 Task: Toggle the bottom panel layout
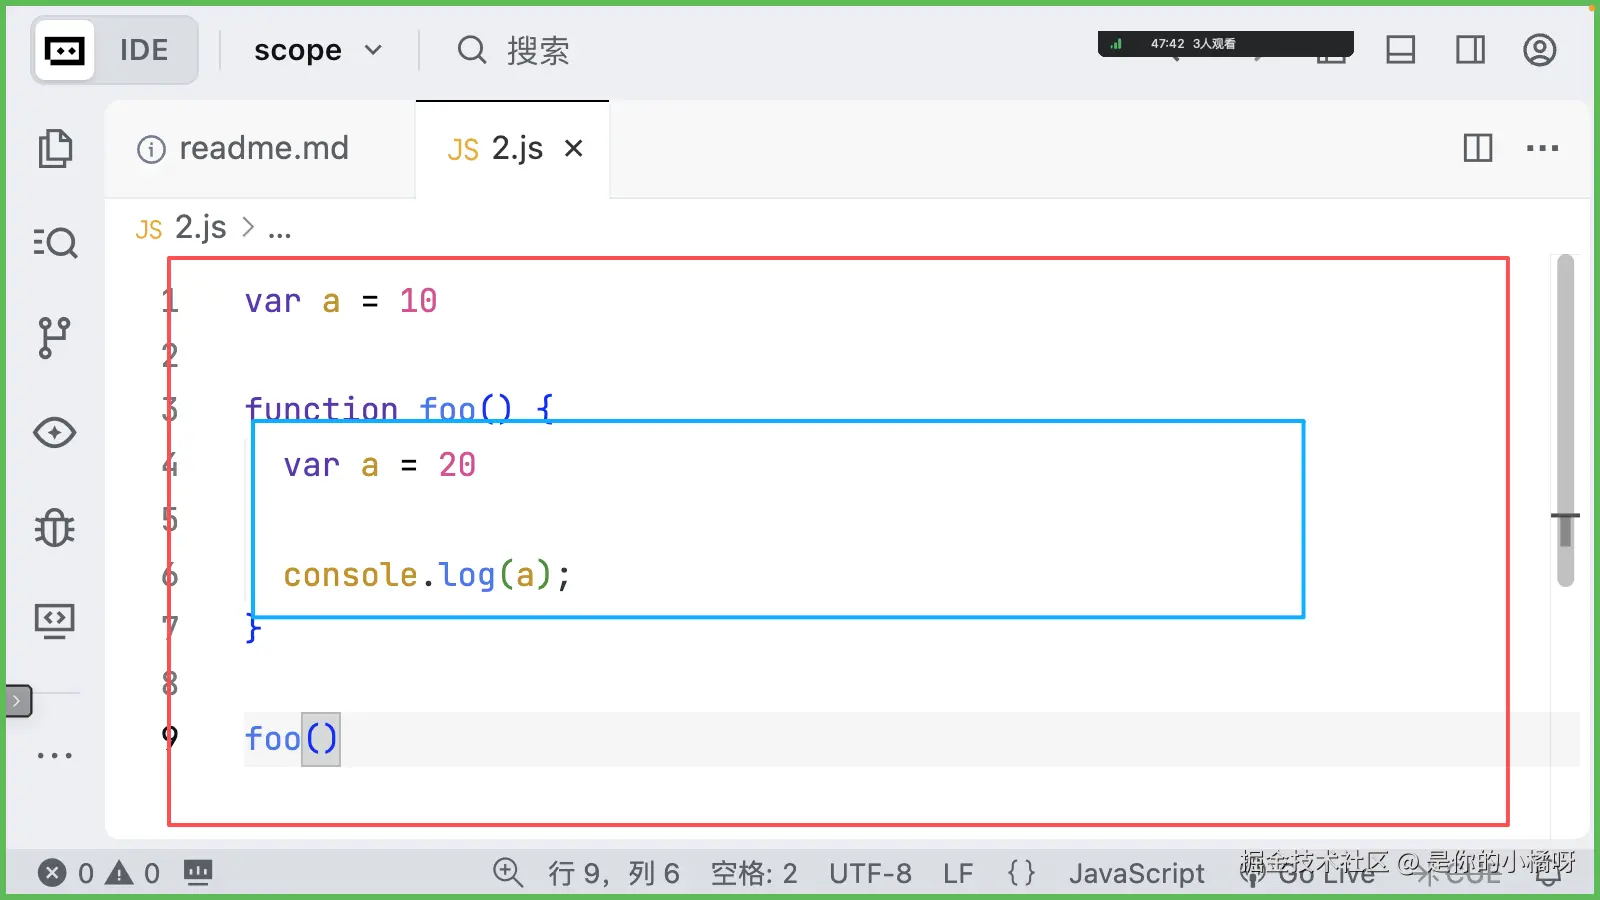1400,49
